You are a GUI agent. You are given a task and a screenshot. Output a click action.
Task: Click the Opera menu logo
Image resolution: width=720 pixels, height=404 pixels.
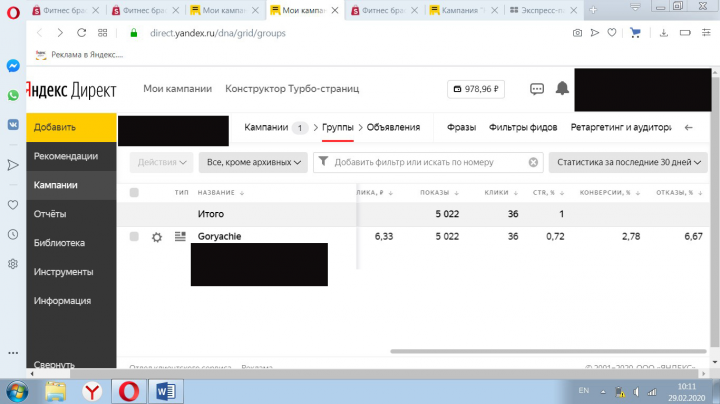13,12
